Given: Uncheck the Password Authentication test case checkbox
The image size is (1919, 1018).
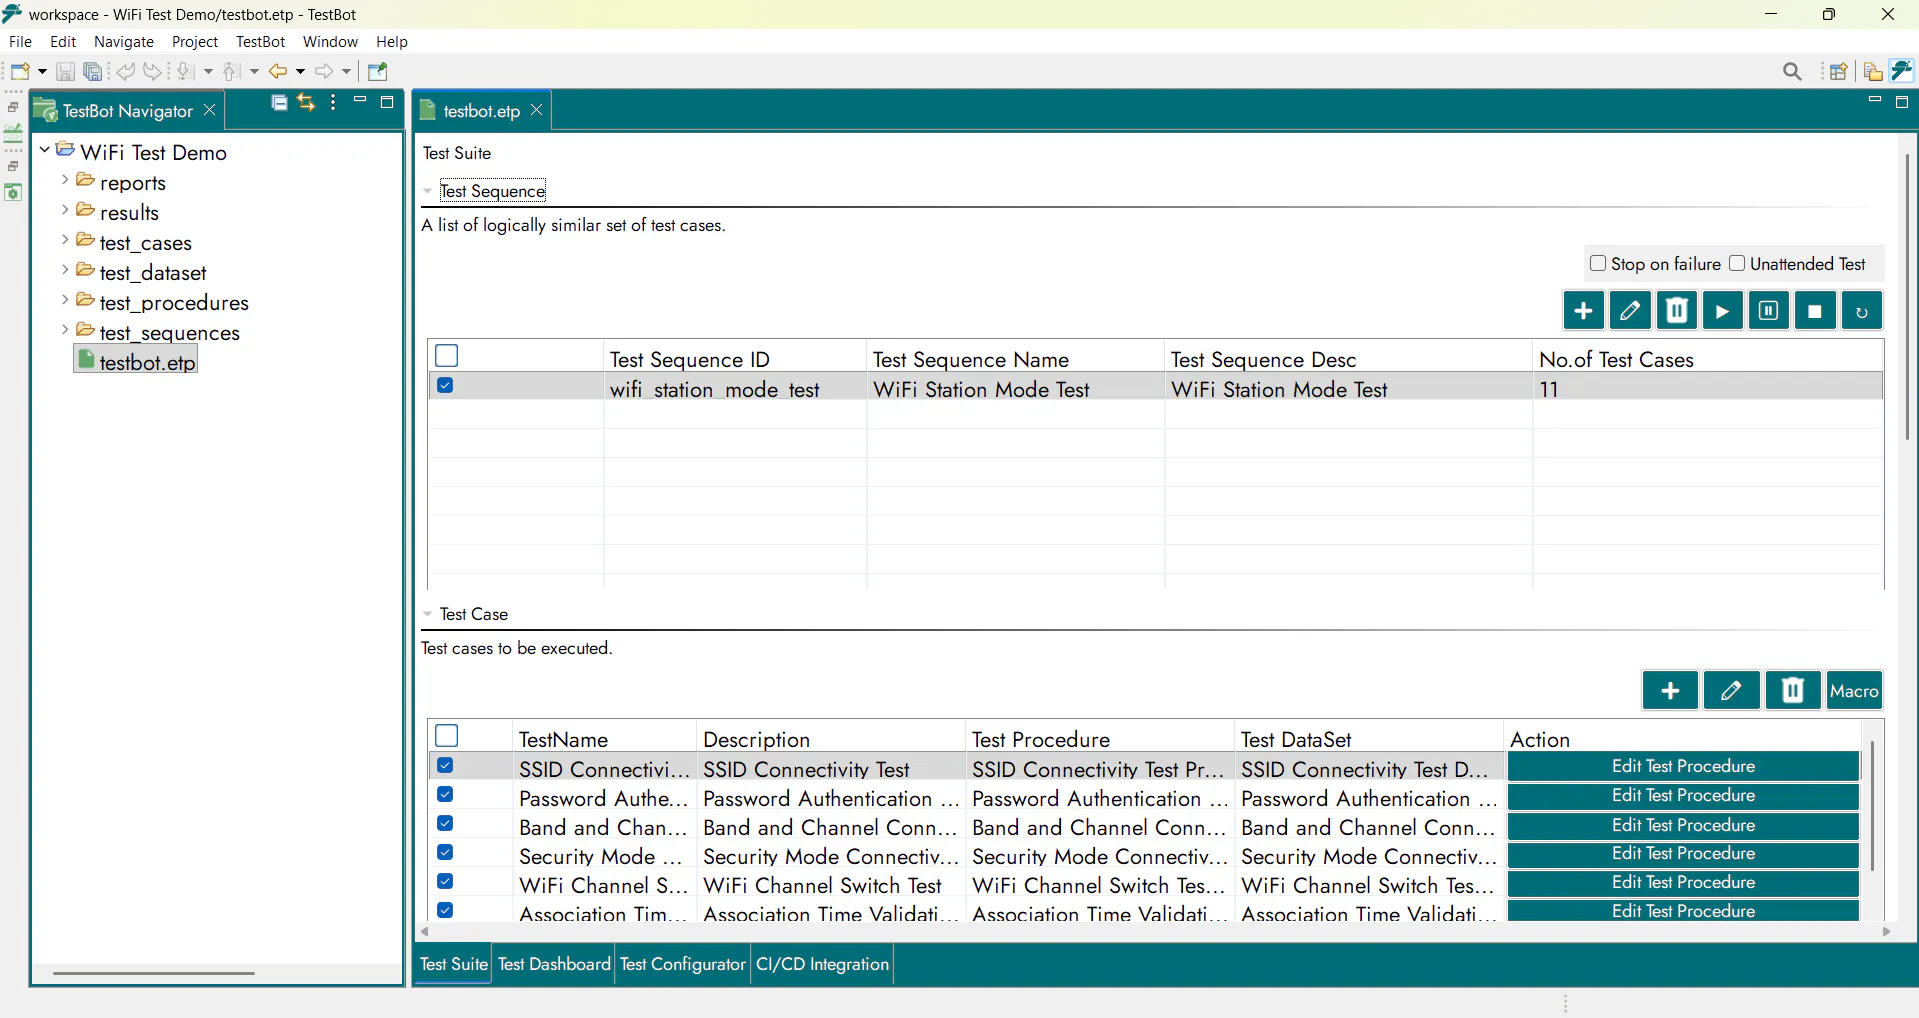Looking at the screenshot, I should tap(446, 795).
